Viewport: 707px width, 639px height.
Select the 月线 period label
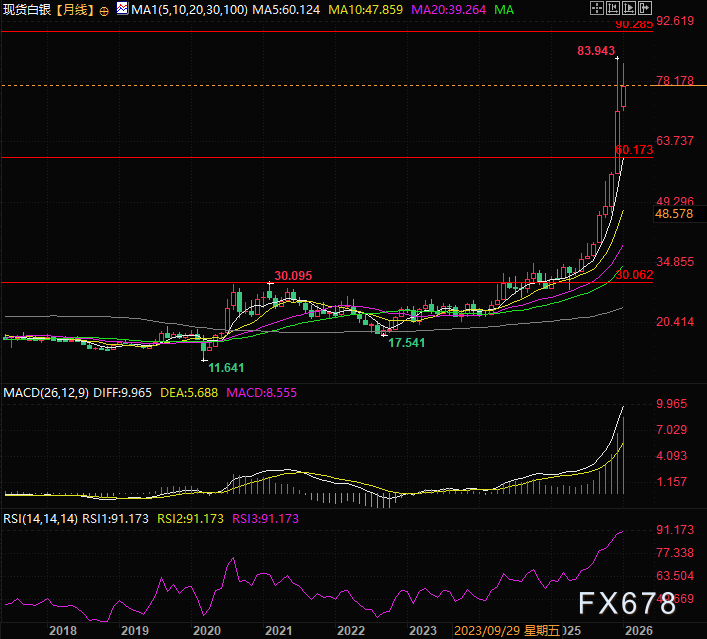(76, 10)
